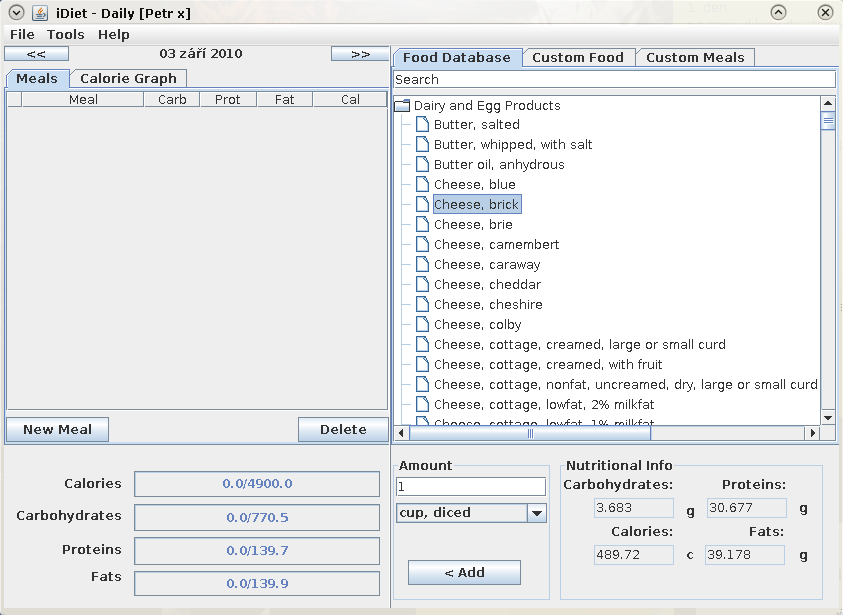843x615 pixels.
Task: Click the Java application icon in title bar
Action: [40, 12]
